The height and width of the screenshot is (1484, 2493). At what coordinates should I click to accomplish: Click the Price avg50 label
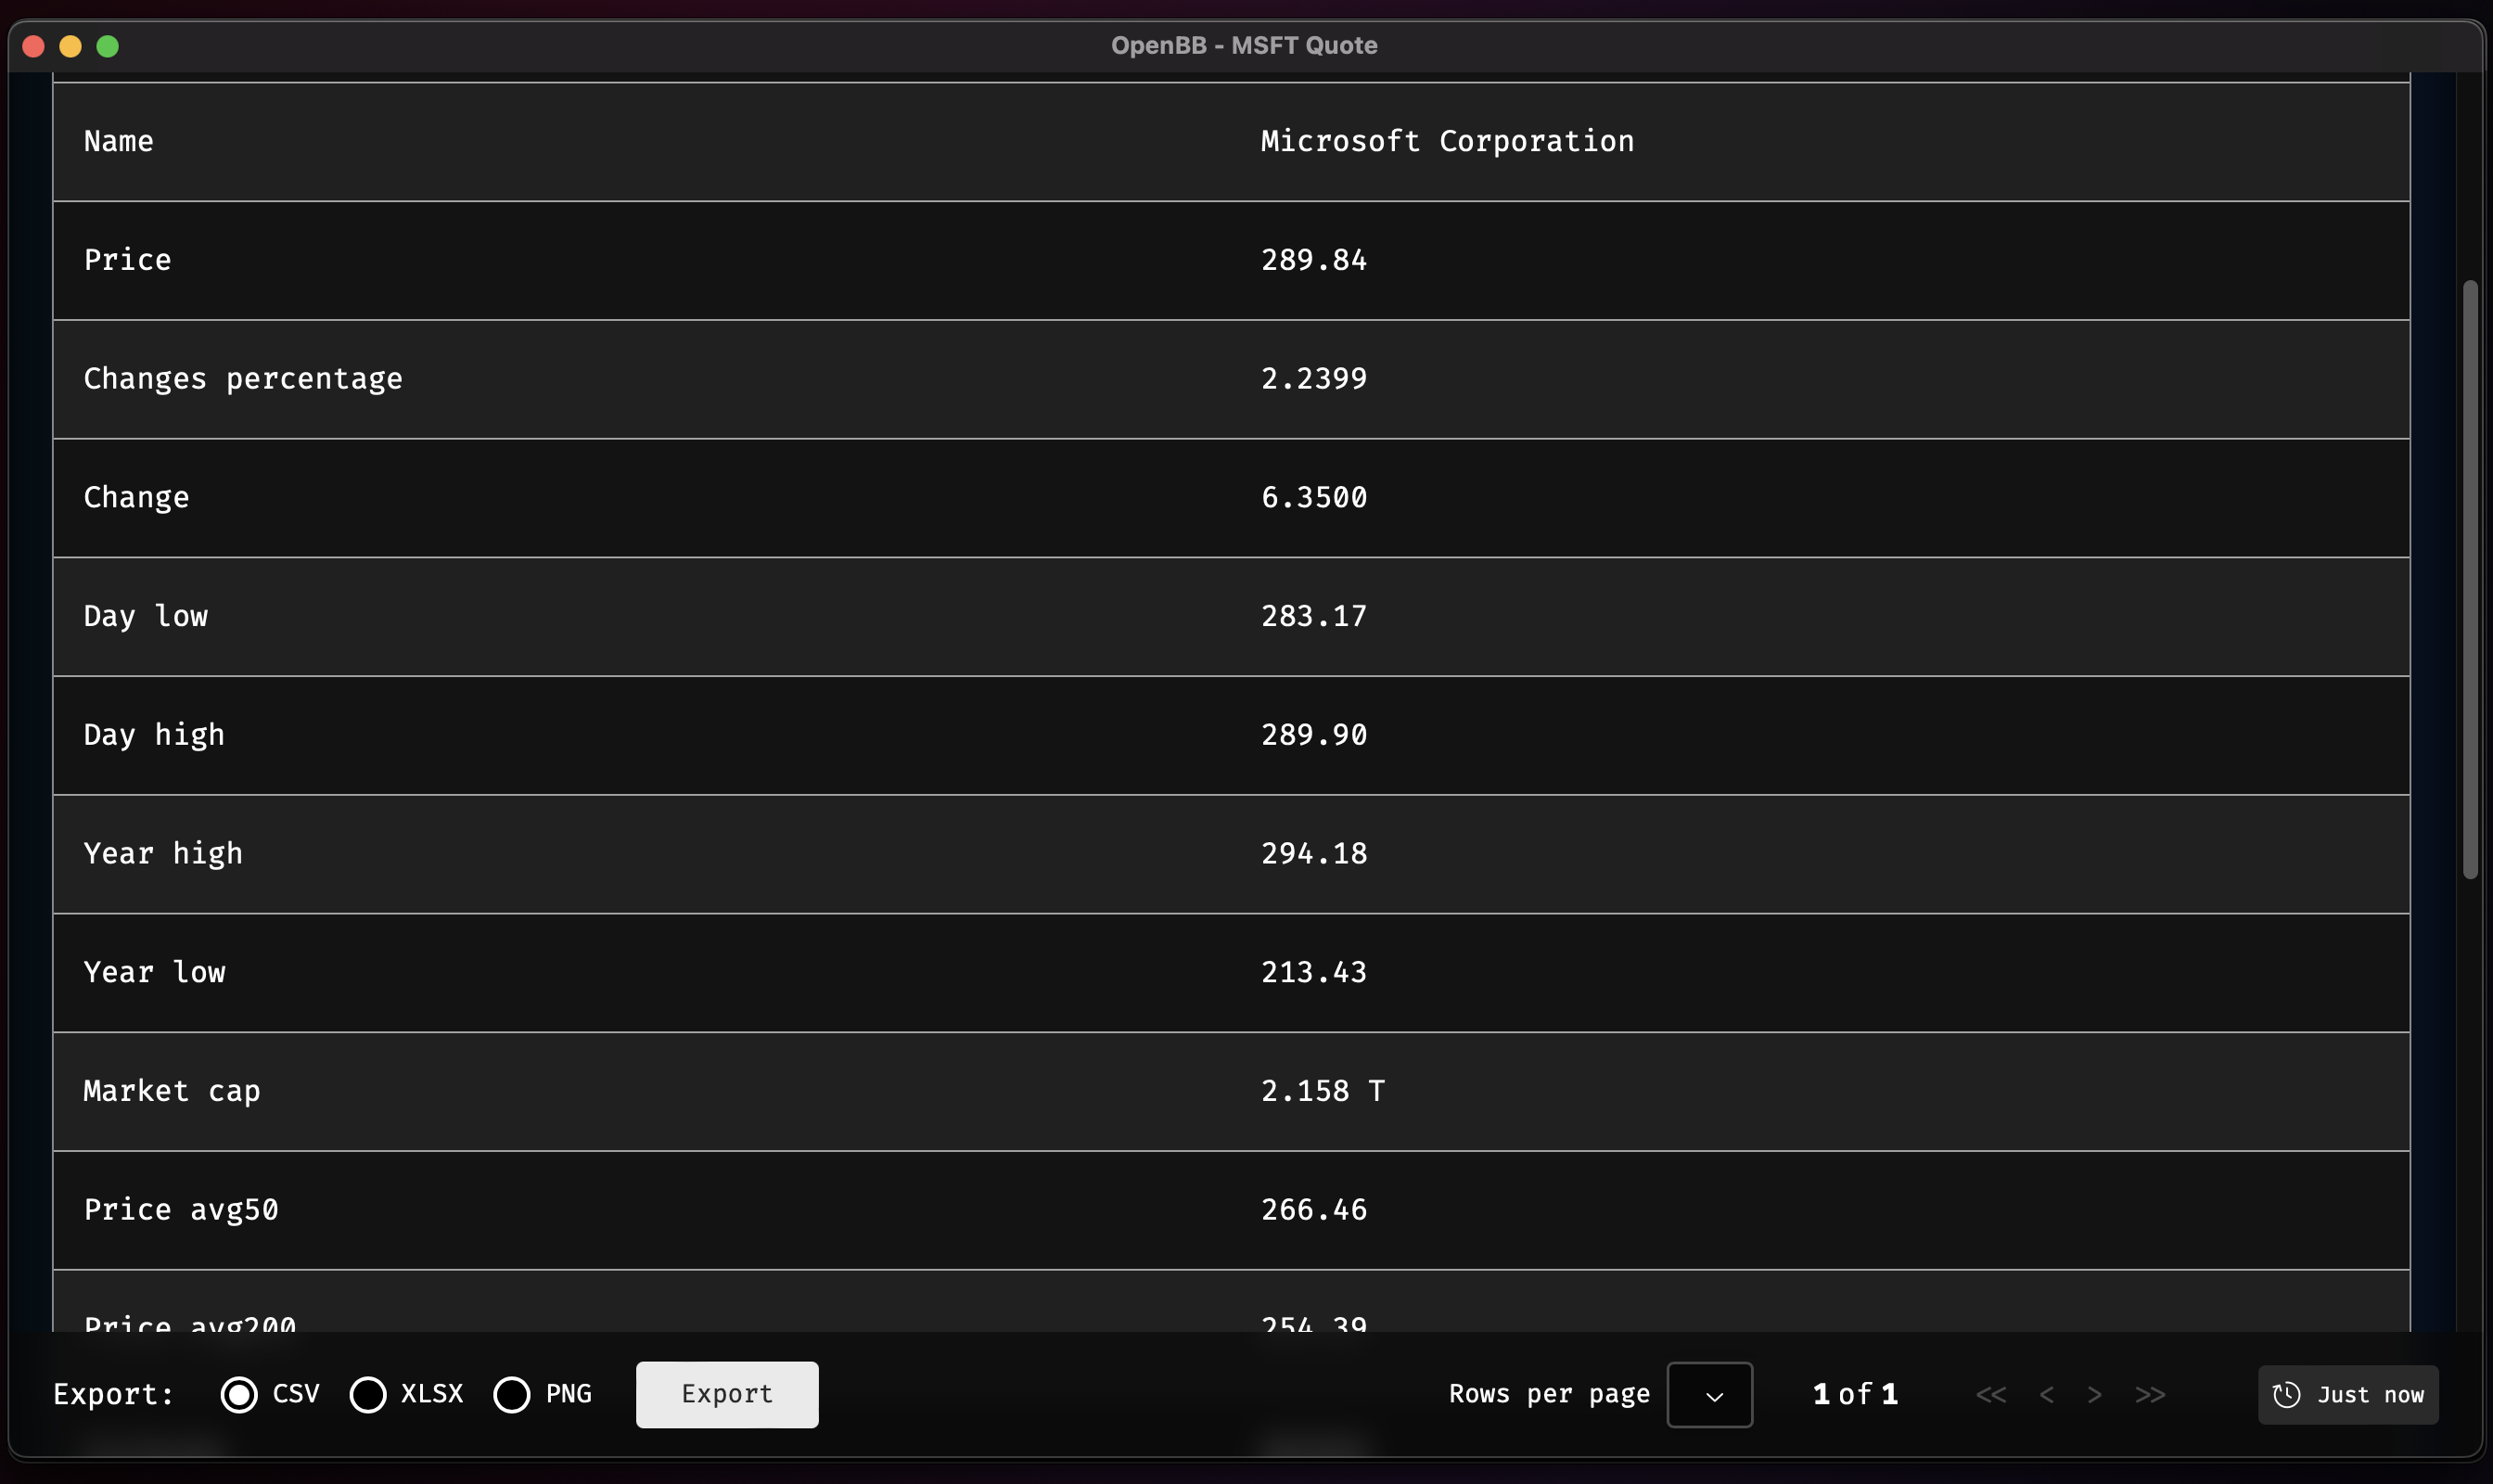[181, 1210]
